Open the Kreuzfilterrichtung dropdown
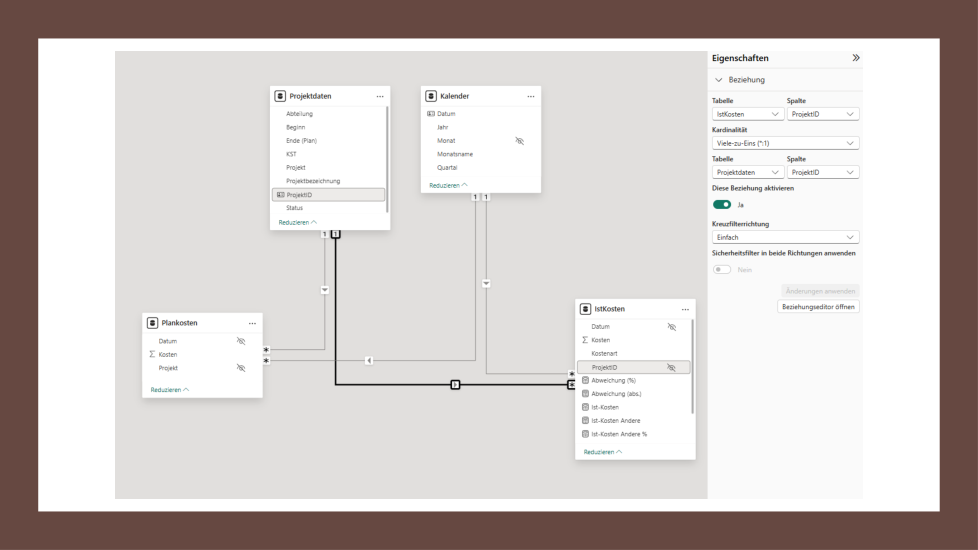 [x=785, y=237]
